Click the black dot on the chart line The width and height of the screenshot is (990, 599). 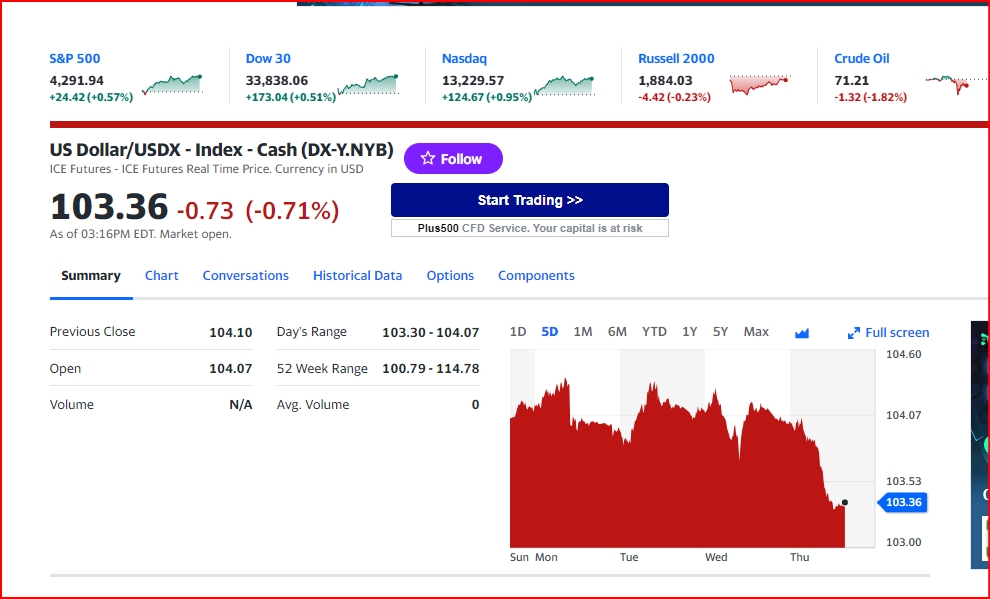point(845,502)
